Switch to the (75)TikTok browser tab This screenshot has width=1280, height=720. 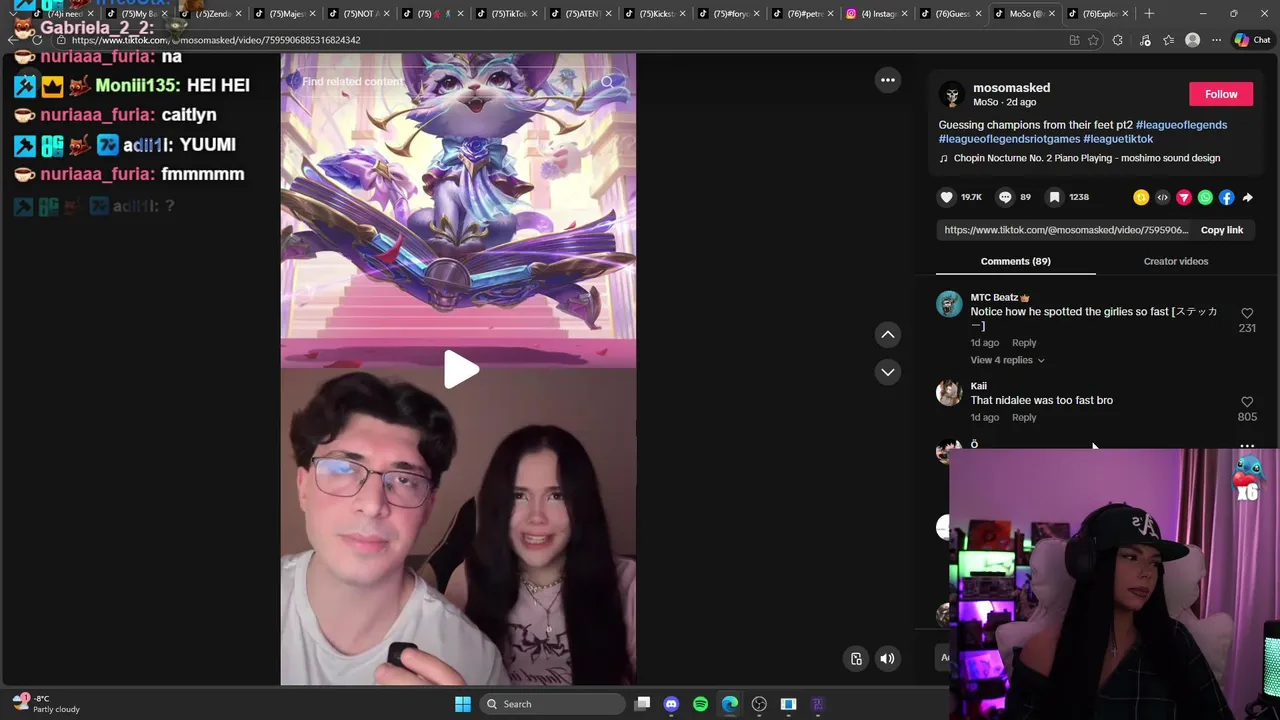pos(507,14)
